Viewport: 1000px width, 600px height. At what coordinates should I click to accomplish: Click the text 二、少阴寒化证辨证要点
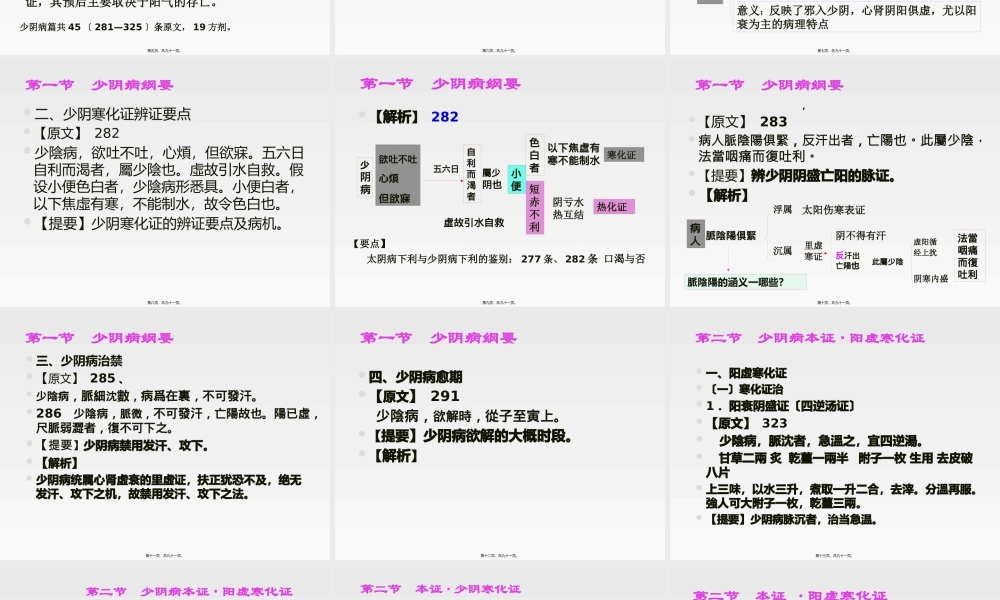click(x=112, y=114)
